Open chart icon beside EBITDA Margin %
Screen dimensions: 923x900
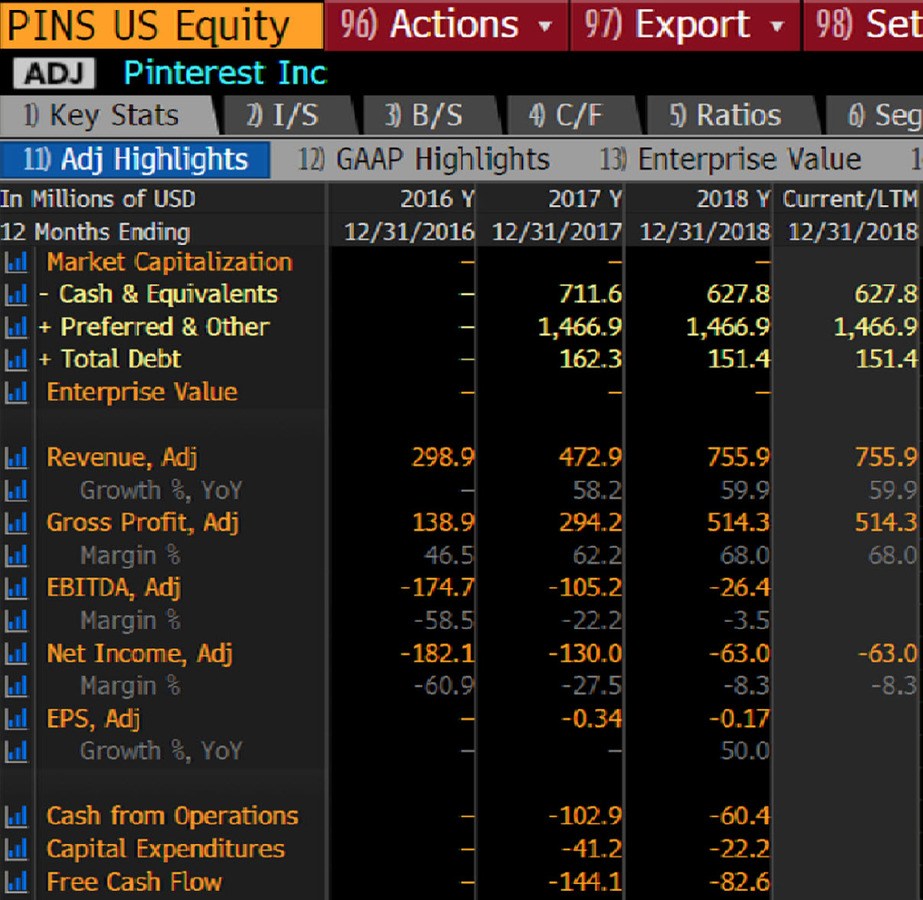pos(16,620)
